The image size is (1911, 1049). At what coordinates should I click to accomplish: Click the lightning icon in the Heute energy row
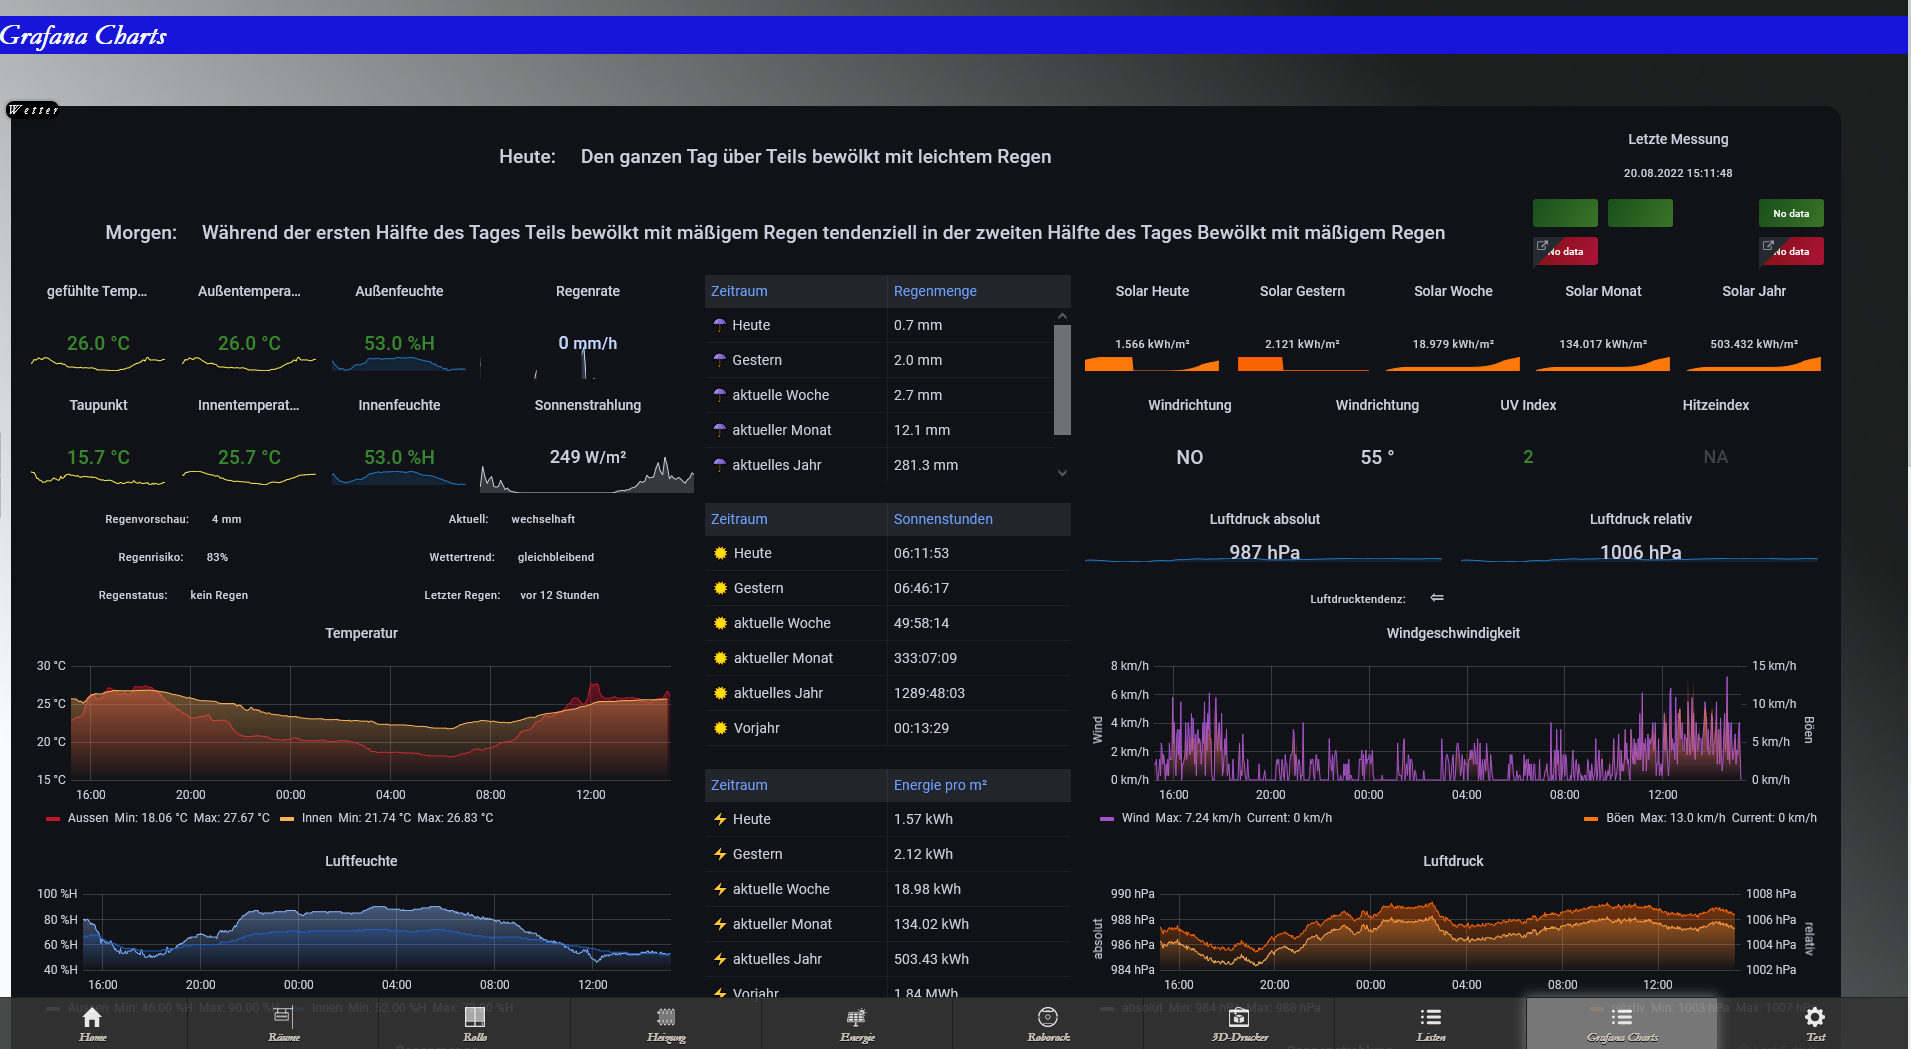coord(720,819)
